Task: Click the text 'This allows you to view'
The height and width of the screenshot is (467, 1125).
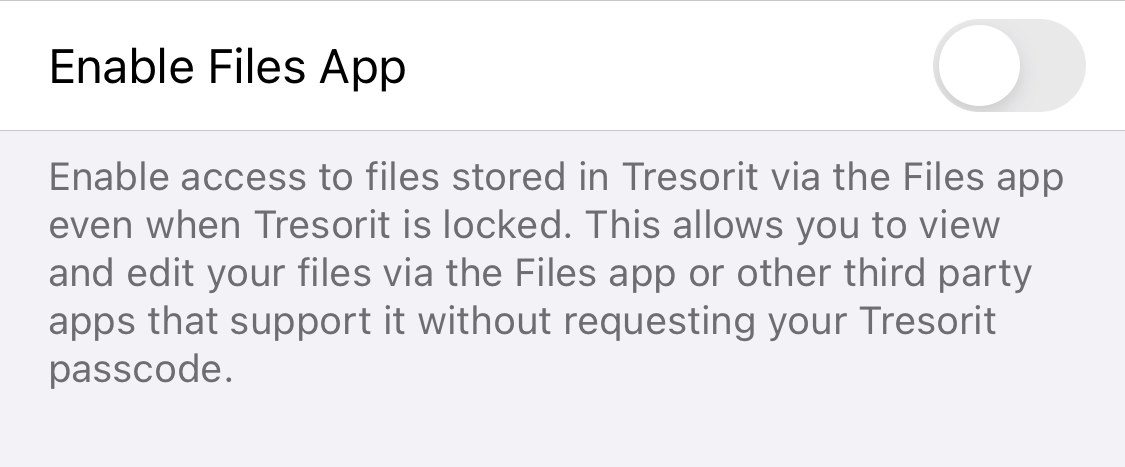Action: click(x=794, y=227)
